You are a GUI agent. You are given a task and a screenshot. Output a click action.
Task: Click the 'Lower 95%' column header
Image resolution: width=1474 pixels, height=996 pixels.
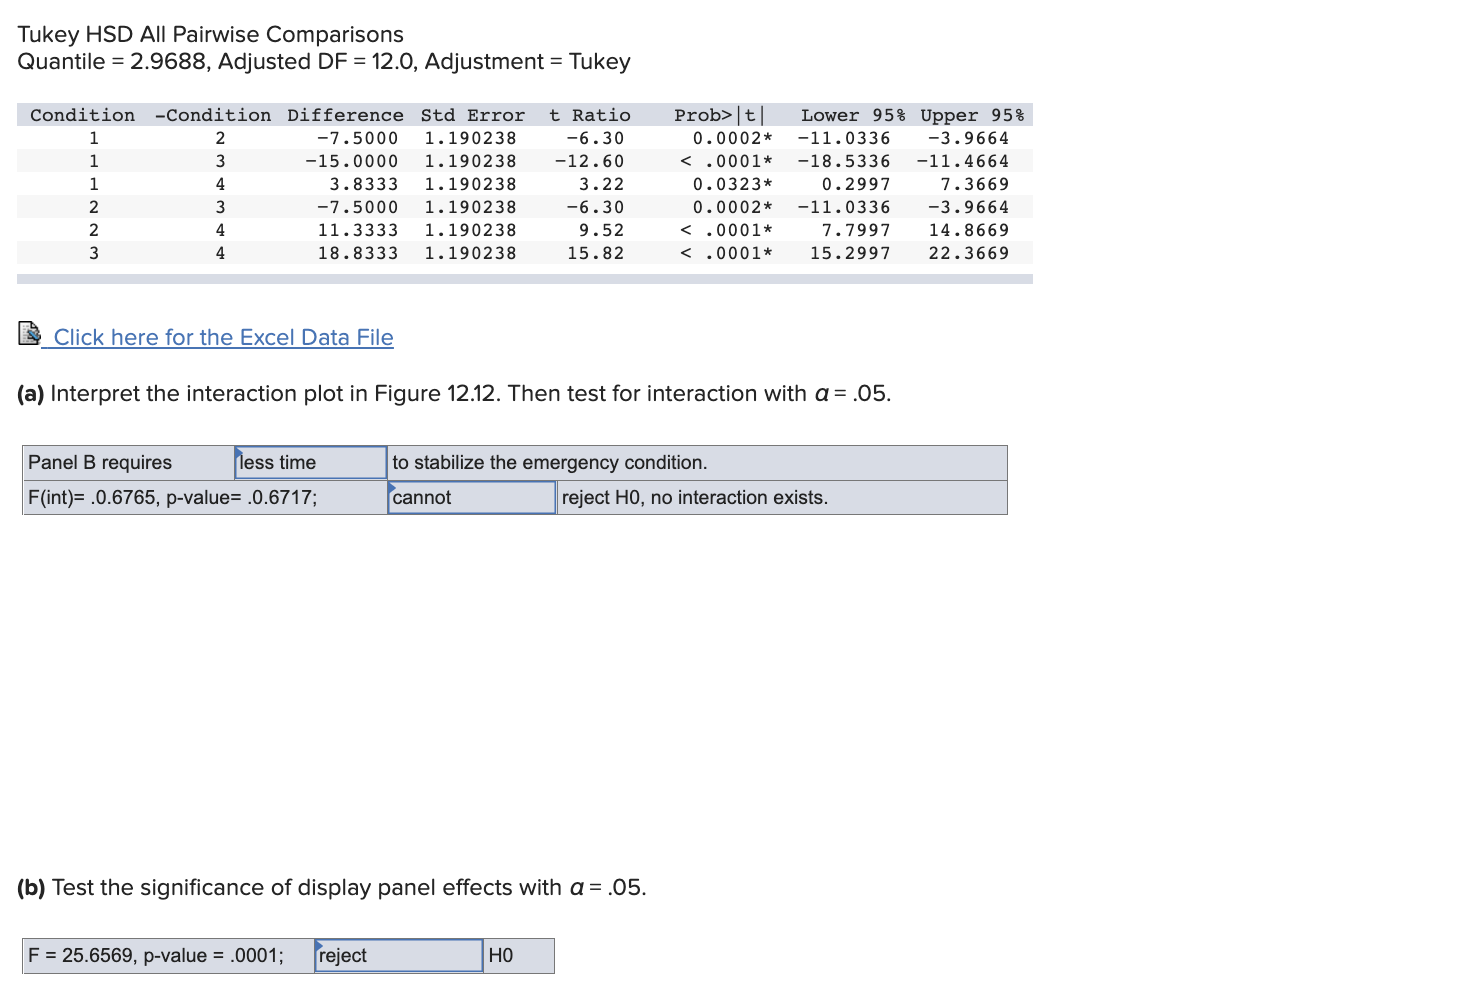[x=853, y=115]
